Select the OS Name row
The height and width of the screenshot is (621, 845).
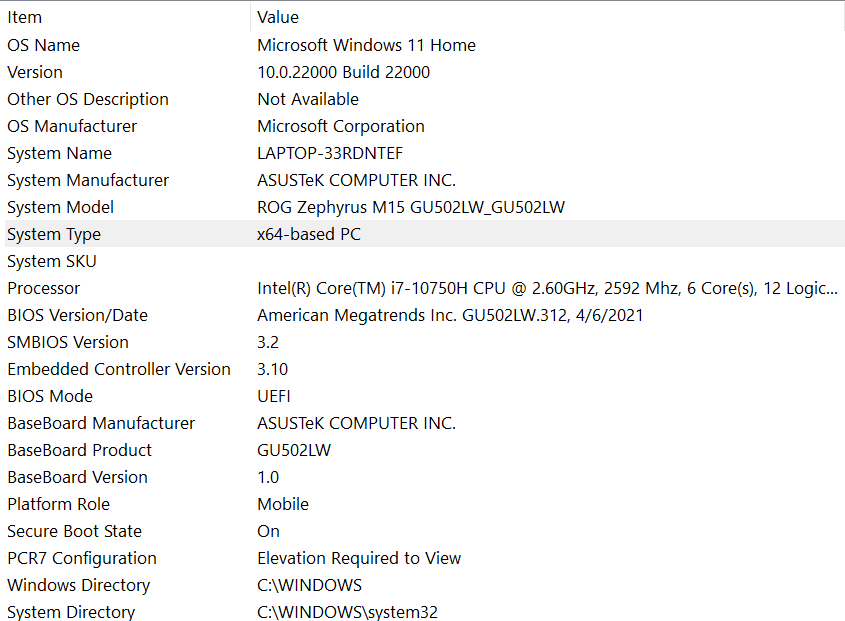coord(43,45)
